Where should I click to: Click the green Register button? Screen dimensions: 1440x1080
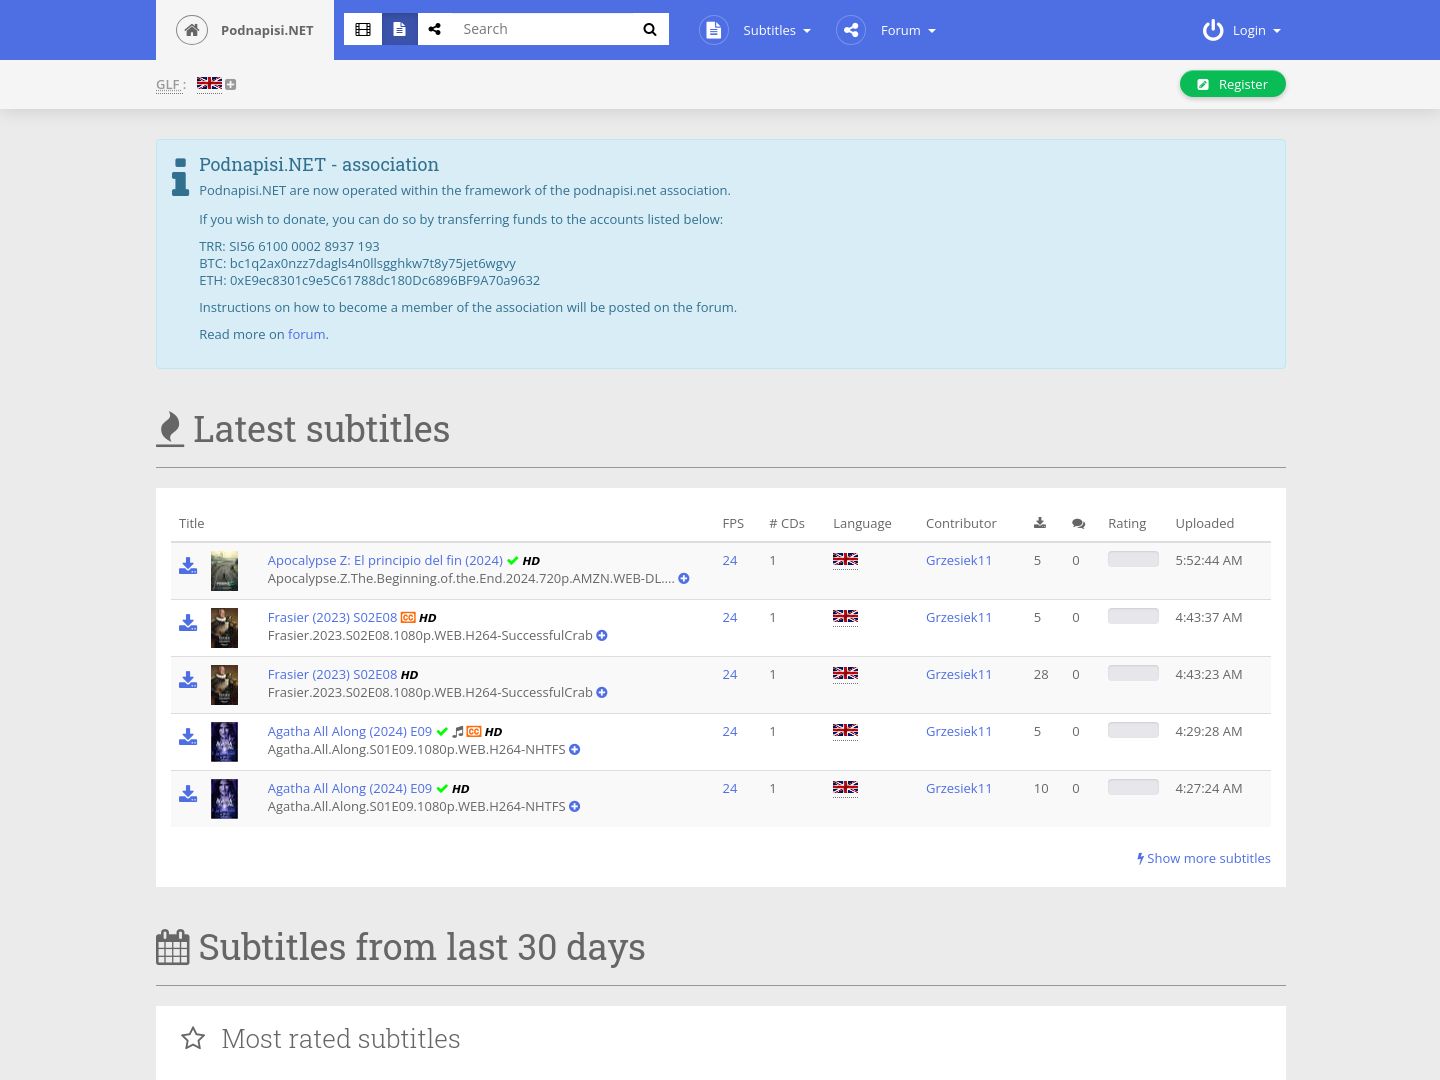pos(1232,84)
